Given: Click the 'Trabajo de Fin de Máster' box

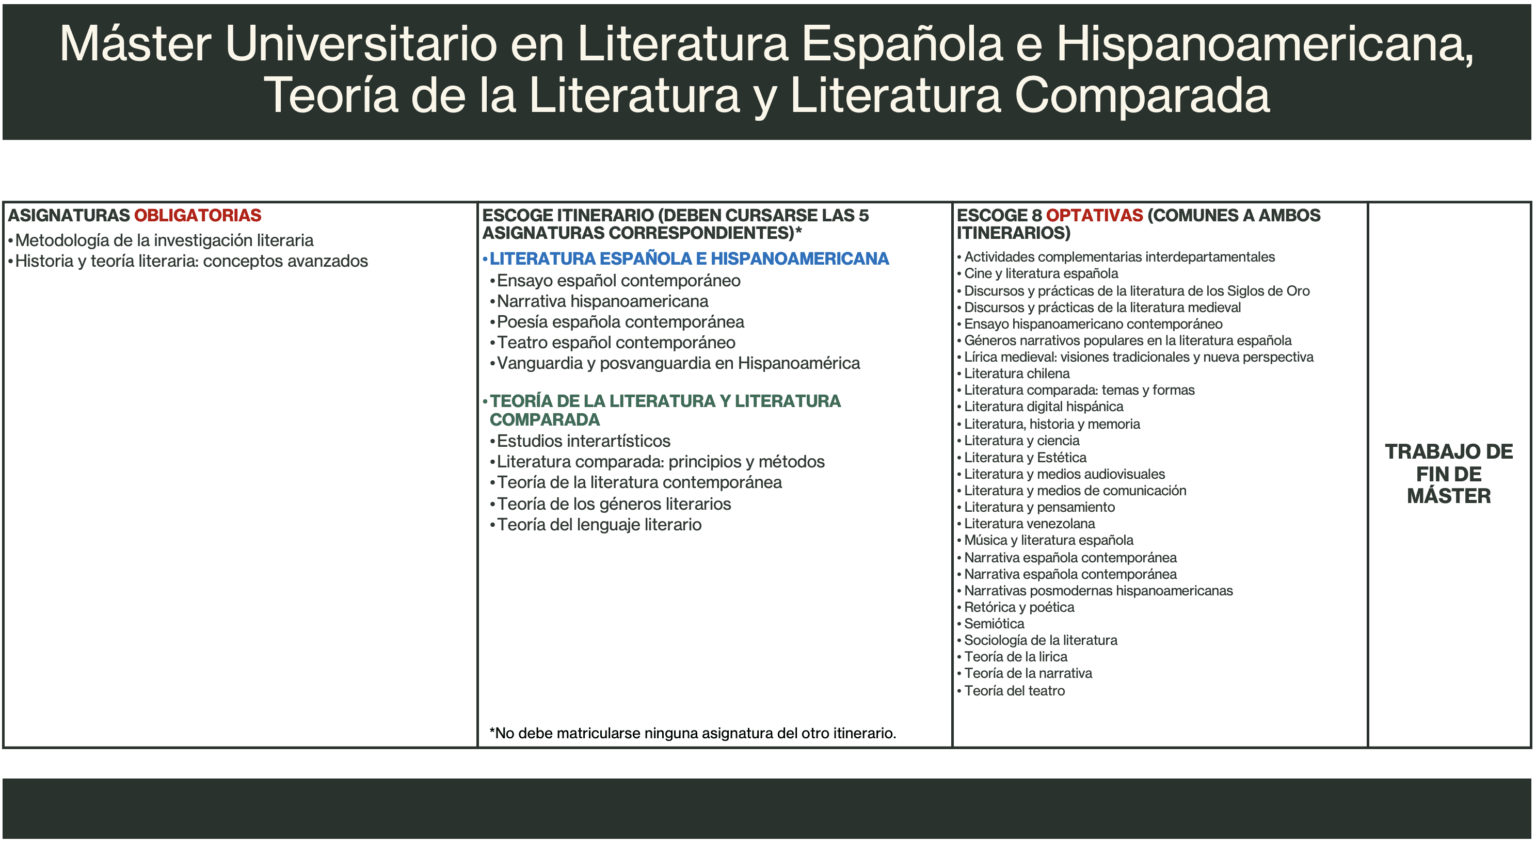Looking at the screenshot, I should [1448, 474].
